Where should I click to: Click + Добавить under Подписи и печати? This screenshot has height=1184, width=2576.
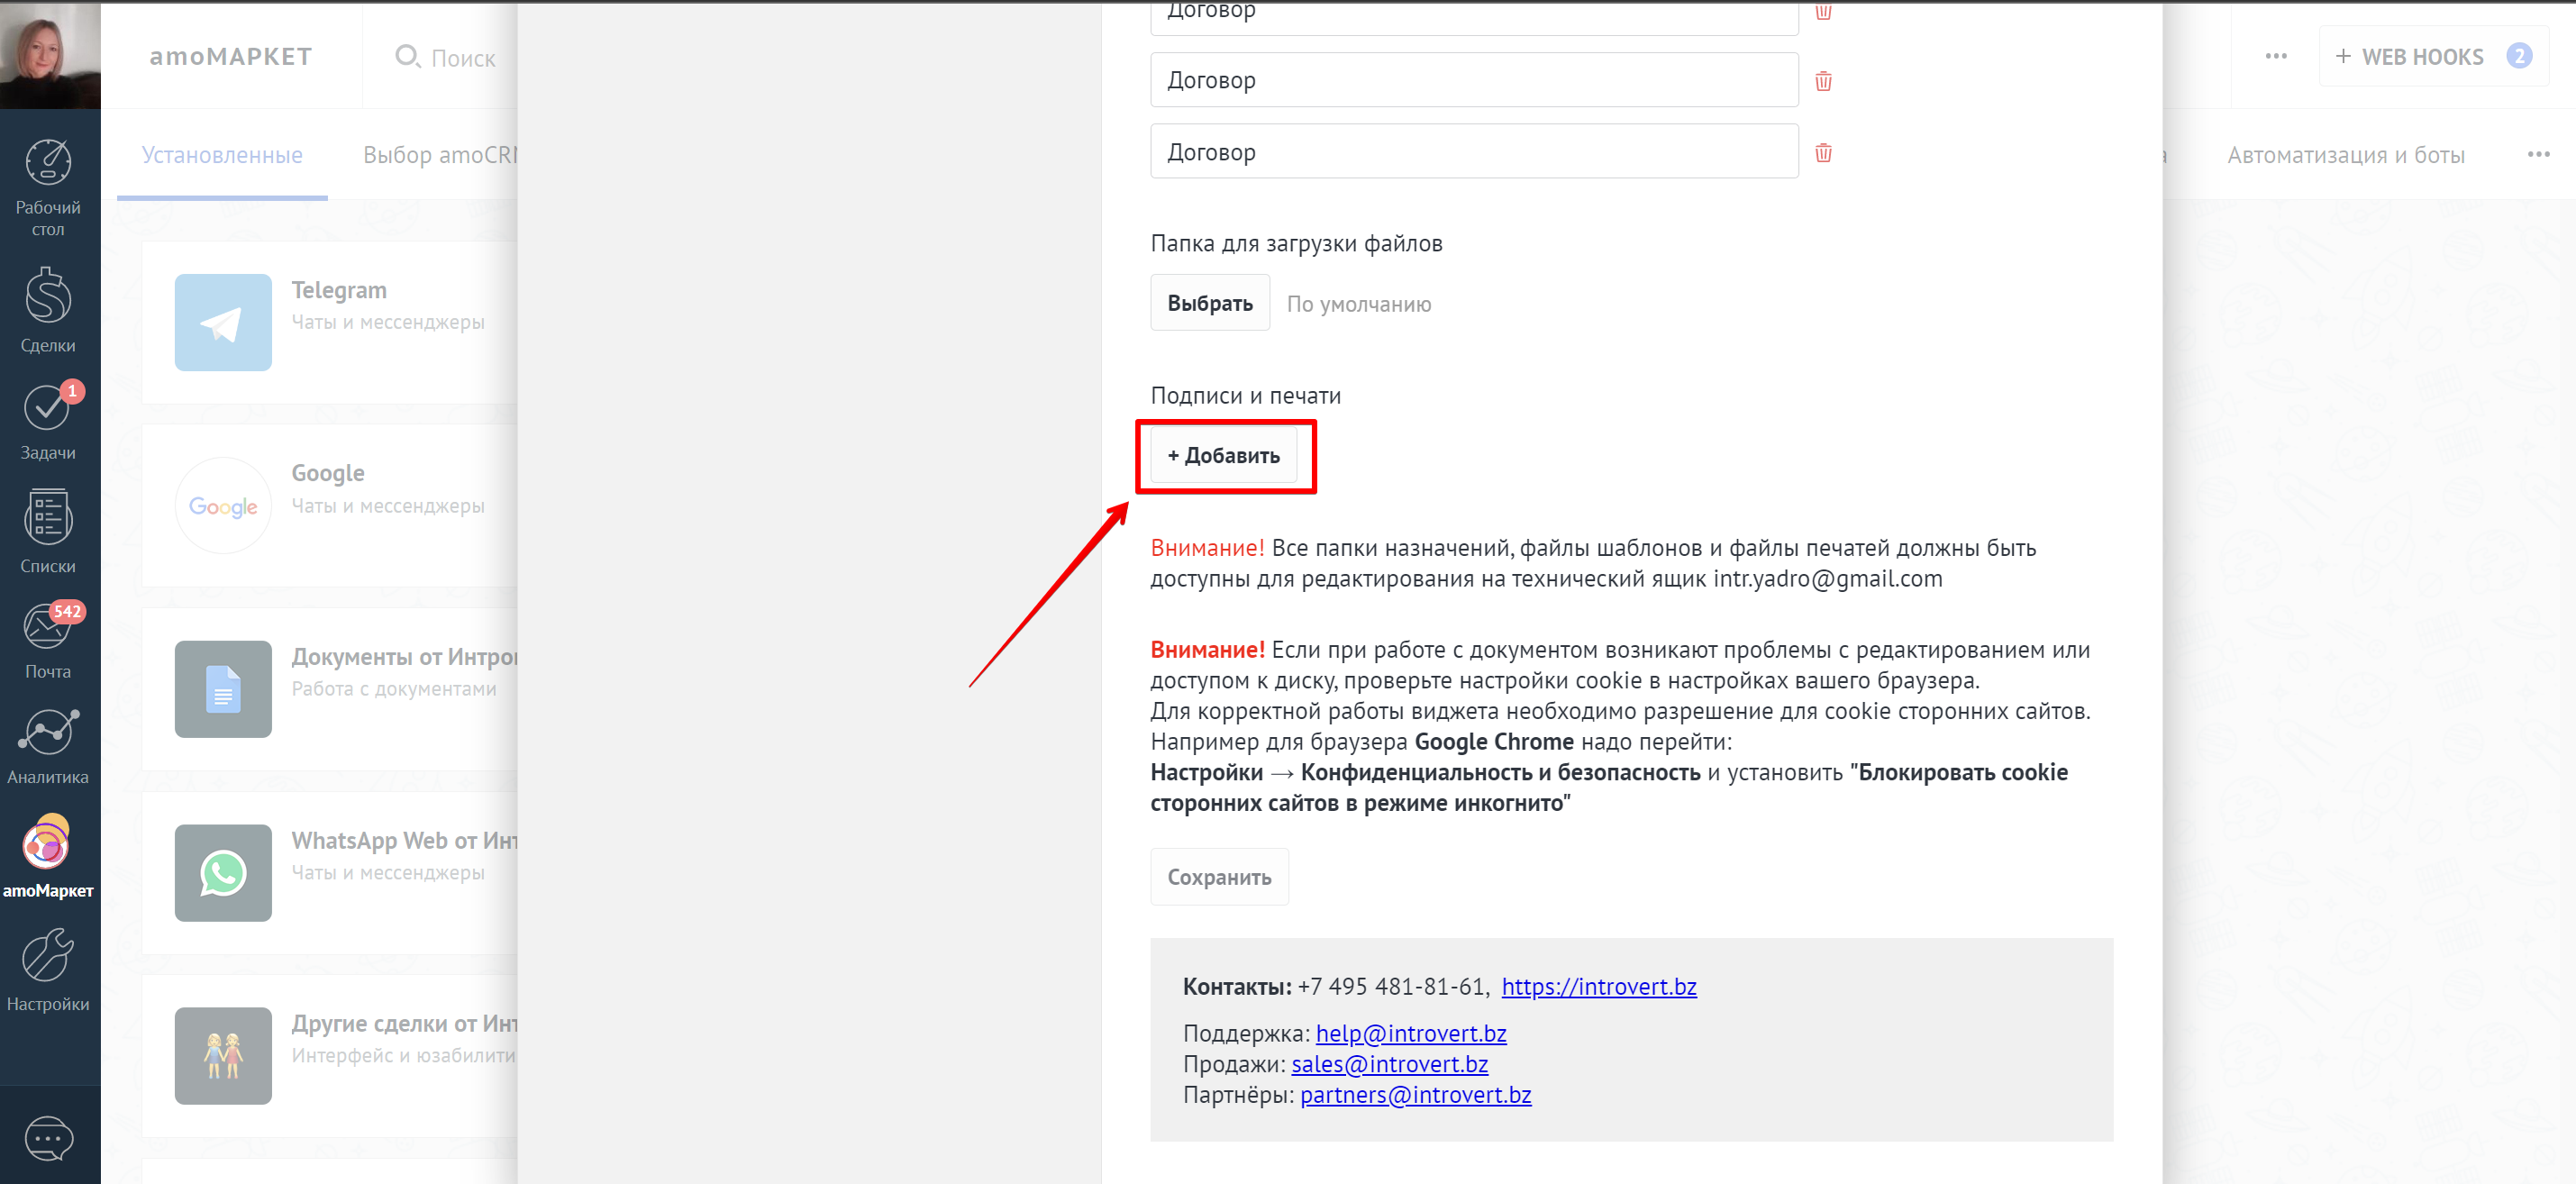1223,456
